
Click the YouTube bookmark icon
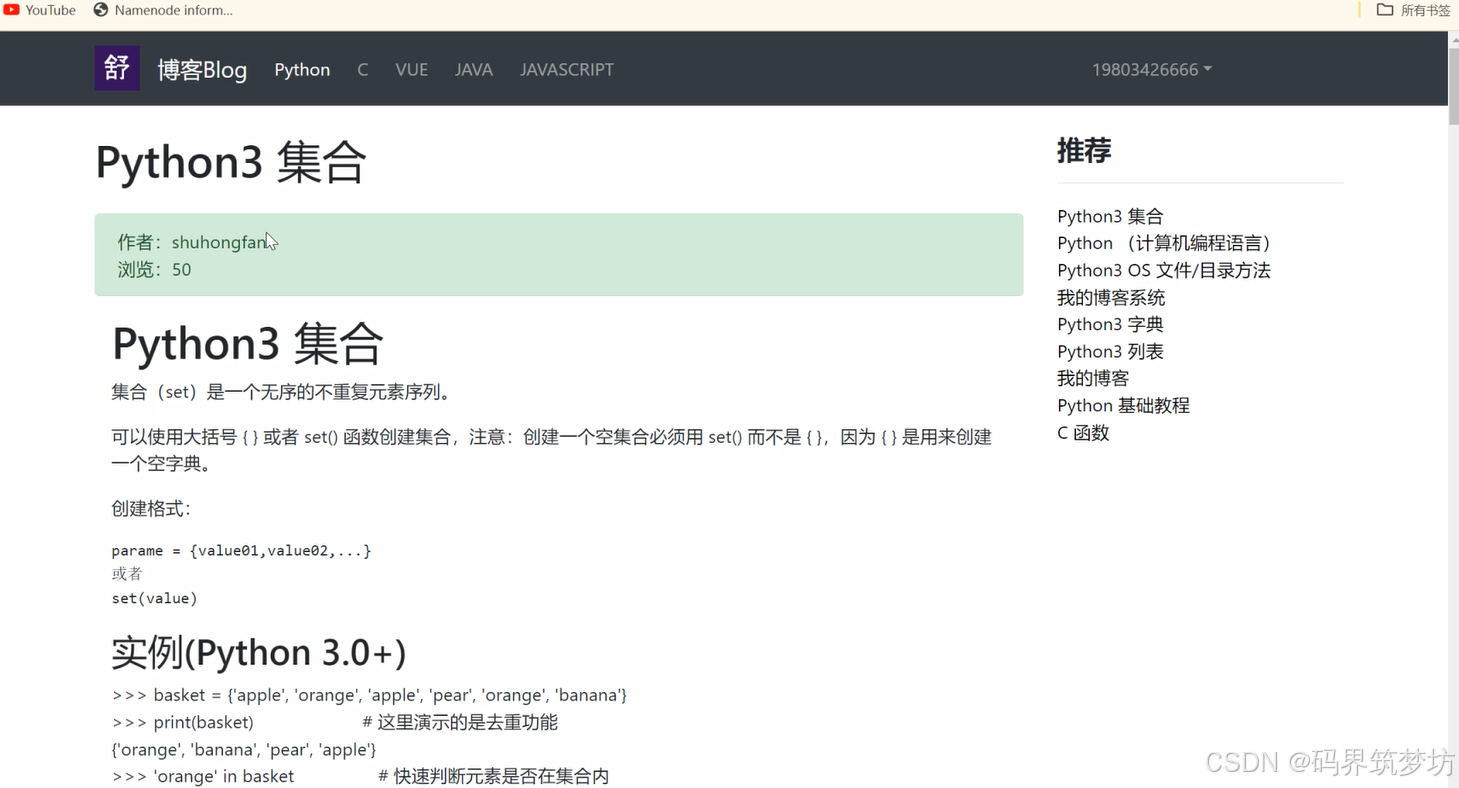coord(11,10)
